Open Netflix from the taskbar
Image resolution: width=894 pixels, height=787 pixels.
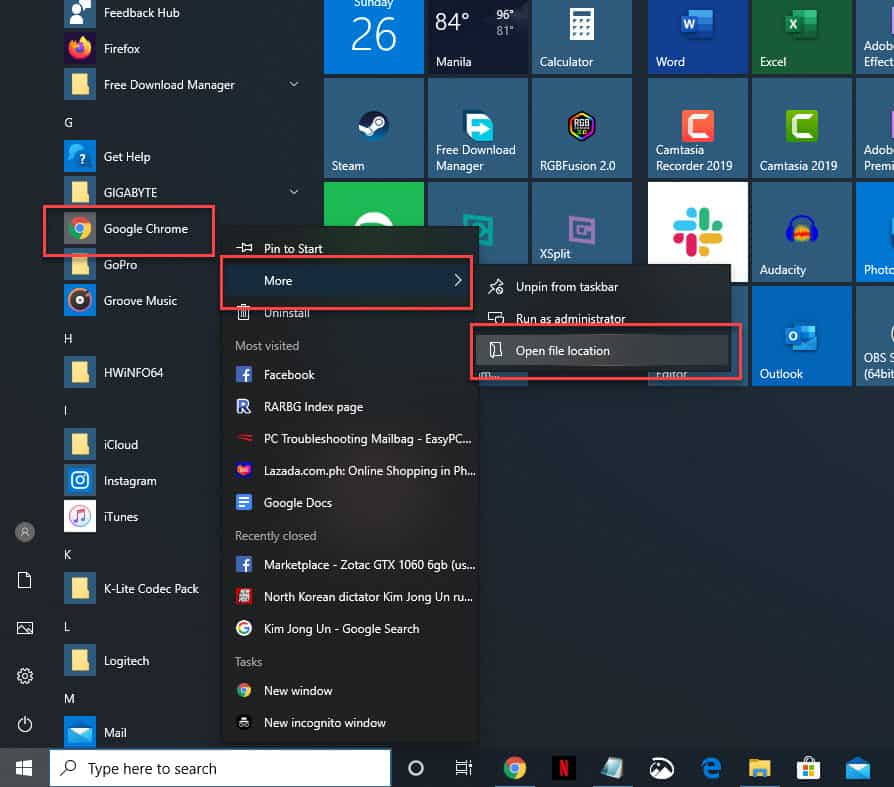[563, 768]
